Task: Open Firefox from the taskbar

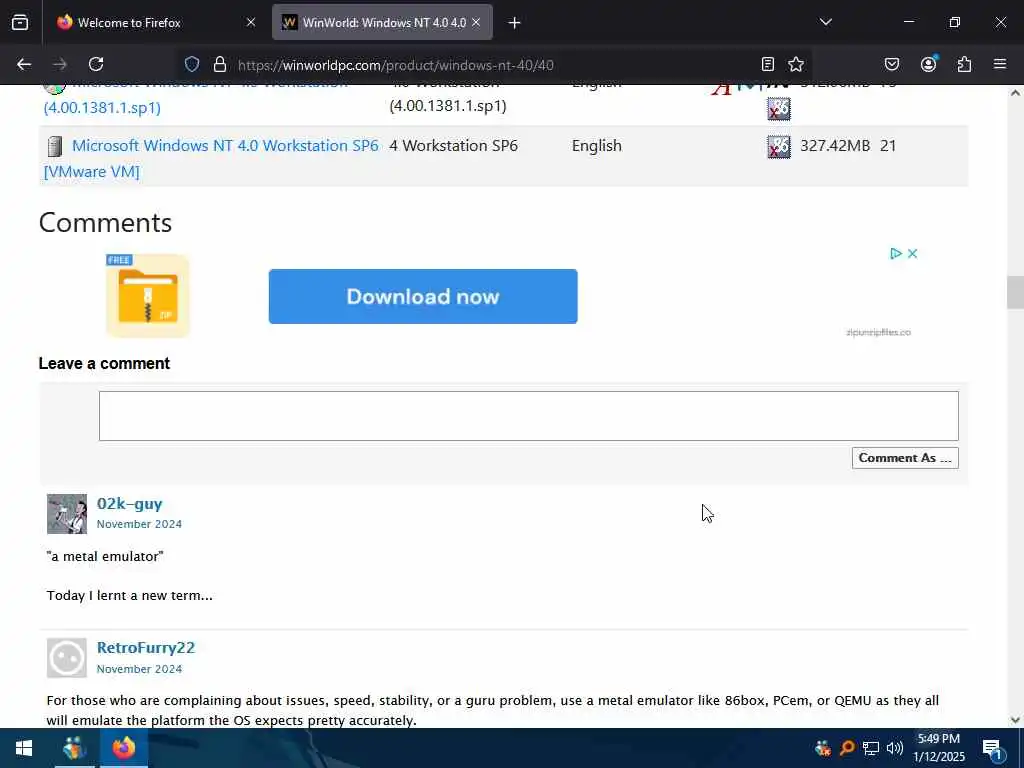Action: click(123, 748)
